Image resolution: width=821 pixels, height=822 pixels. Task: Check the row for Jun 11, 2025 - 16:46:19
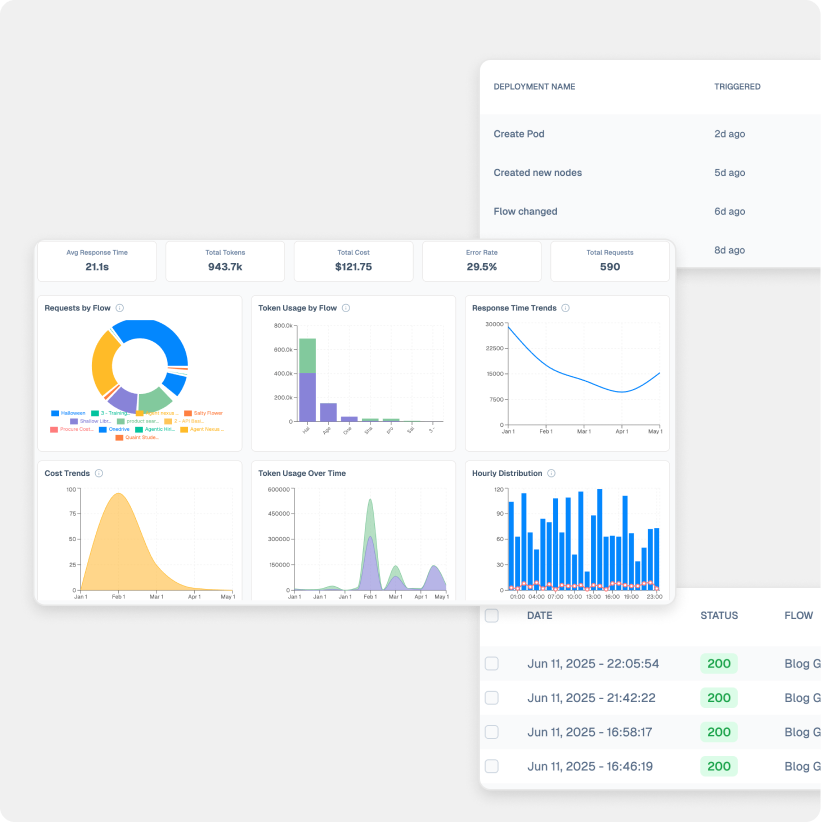pyautogui.click(x=492, y=766)
